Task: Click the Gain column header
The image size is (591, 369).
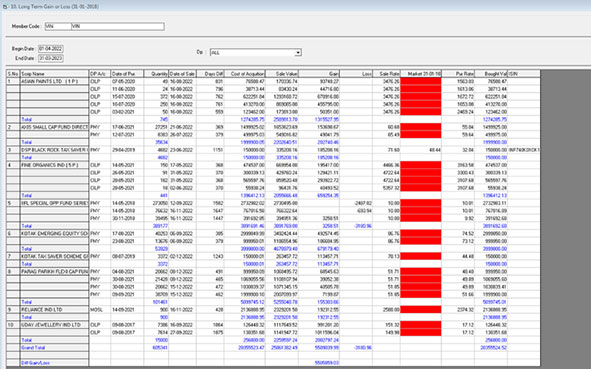Action: pos(319,74)
